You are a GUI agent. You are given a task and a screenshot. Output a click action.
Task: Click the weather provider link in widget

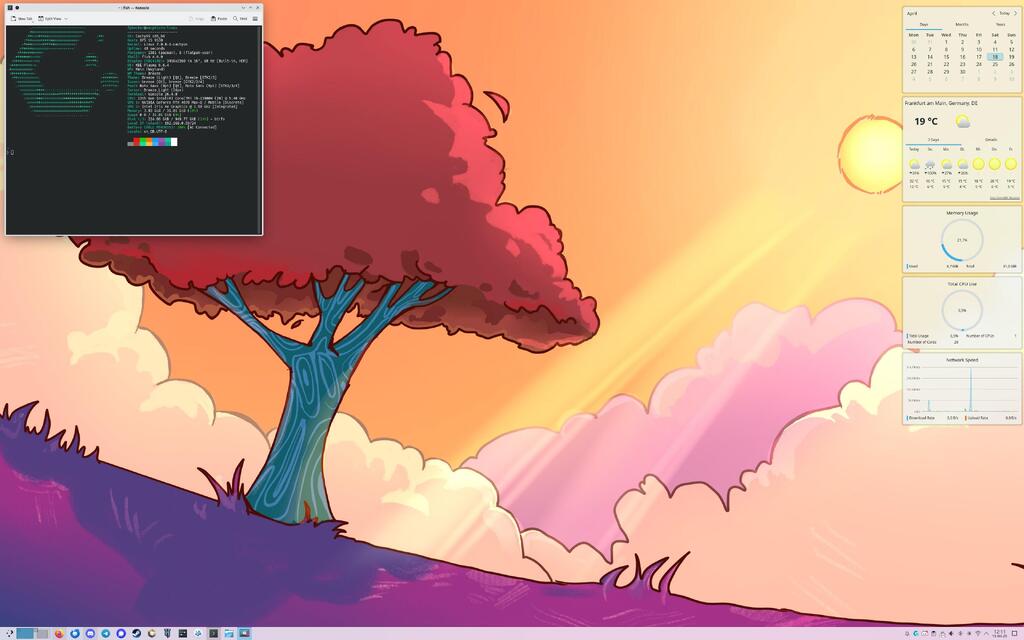1004,197
